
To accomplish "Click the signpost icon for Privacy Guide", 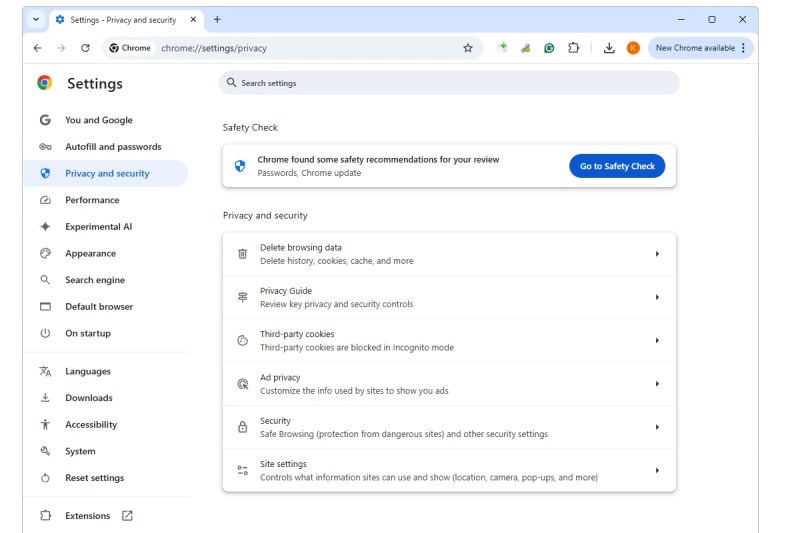I will pos(243,297).
